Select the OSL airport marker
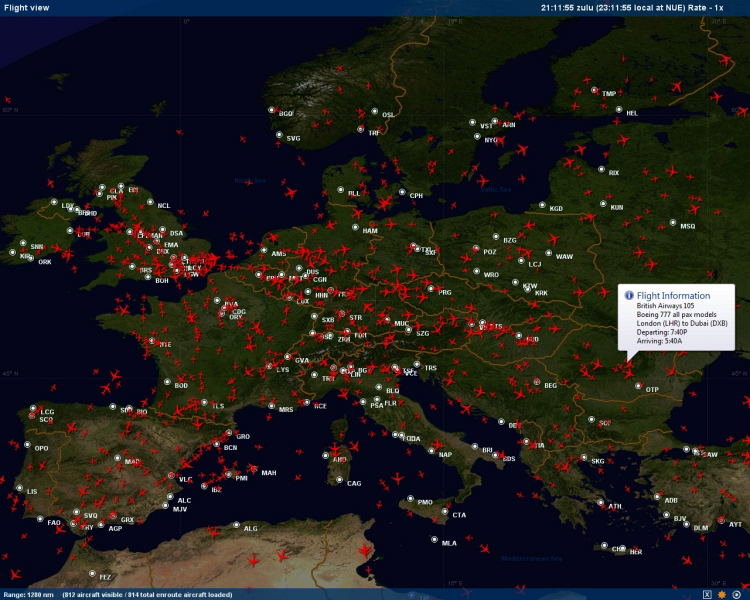 pos(375,111)
